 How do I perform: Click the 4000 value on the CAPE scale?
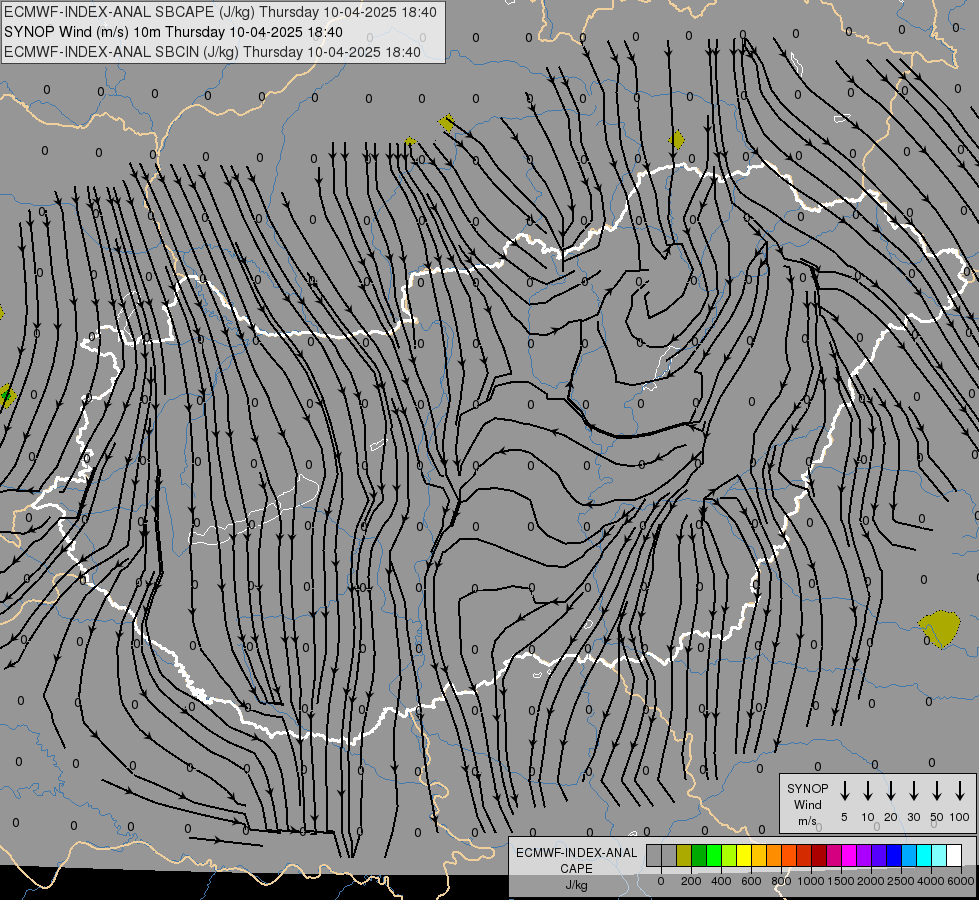tap(930, 881)
